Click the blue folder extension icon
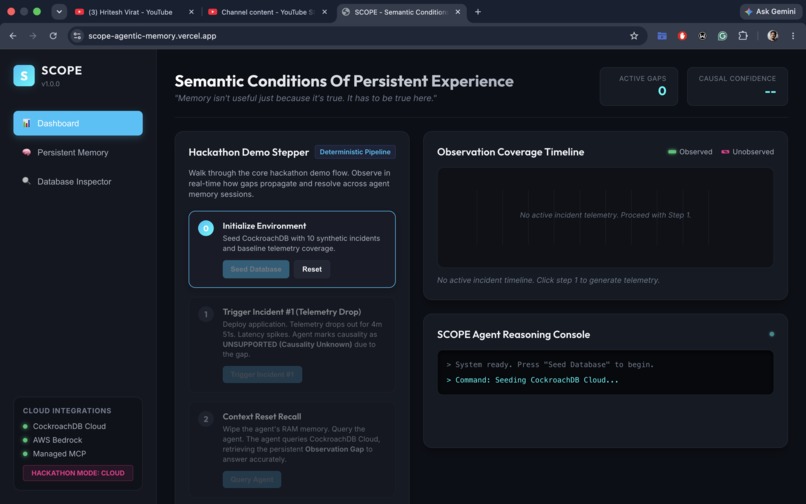 pos(662,36)
